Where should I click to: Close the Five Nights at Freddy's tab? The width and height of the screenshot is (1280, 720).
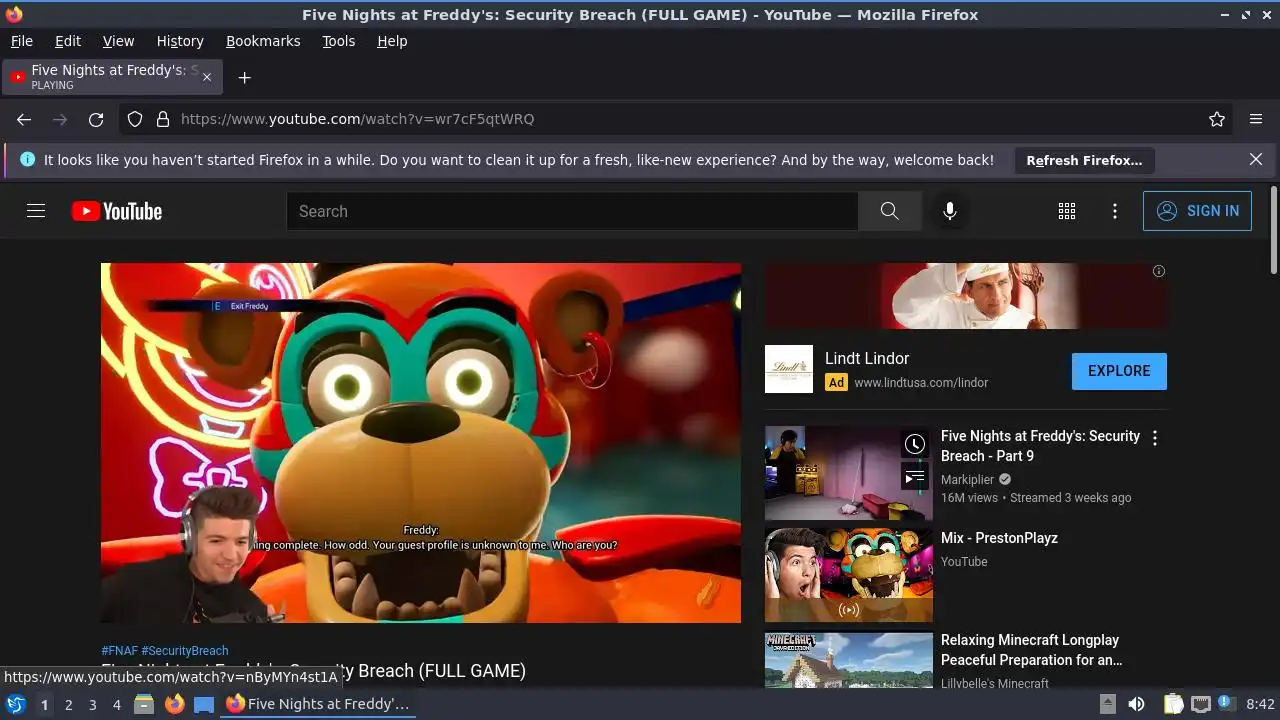pyautogui.click(x=208, y=77)
